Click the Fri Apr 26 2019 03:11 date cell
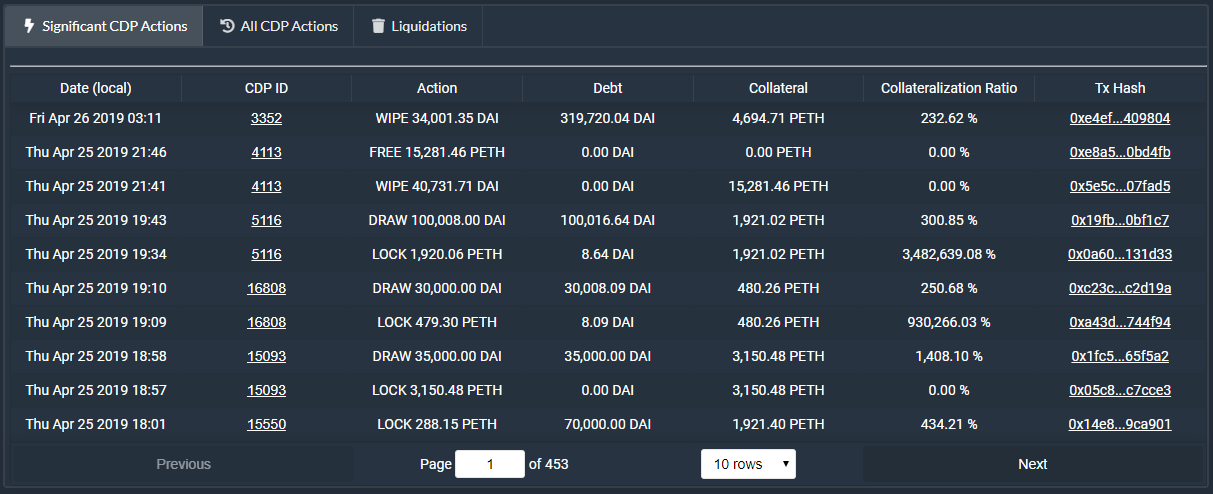1213x494 pixels. tap(96, 118)
